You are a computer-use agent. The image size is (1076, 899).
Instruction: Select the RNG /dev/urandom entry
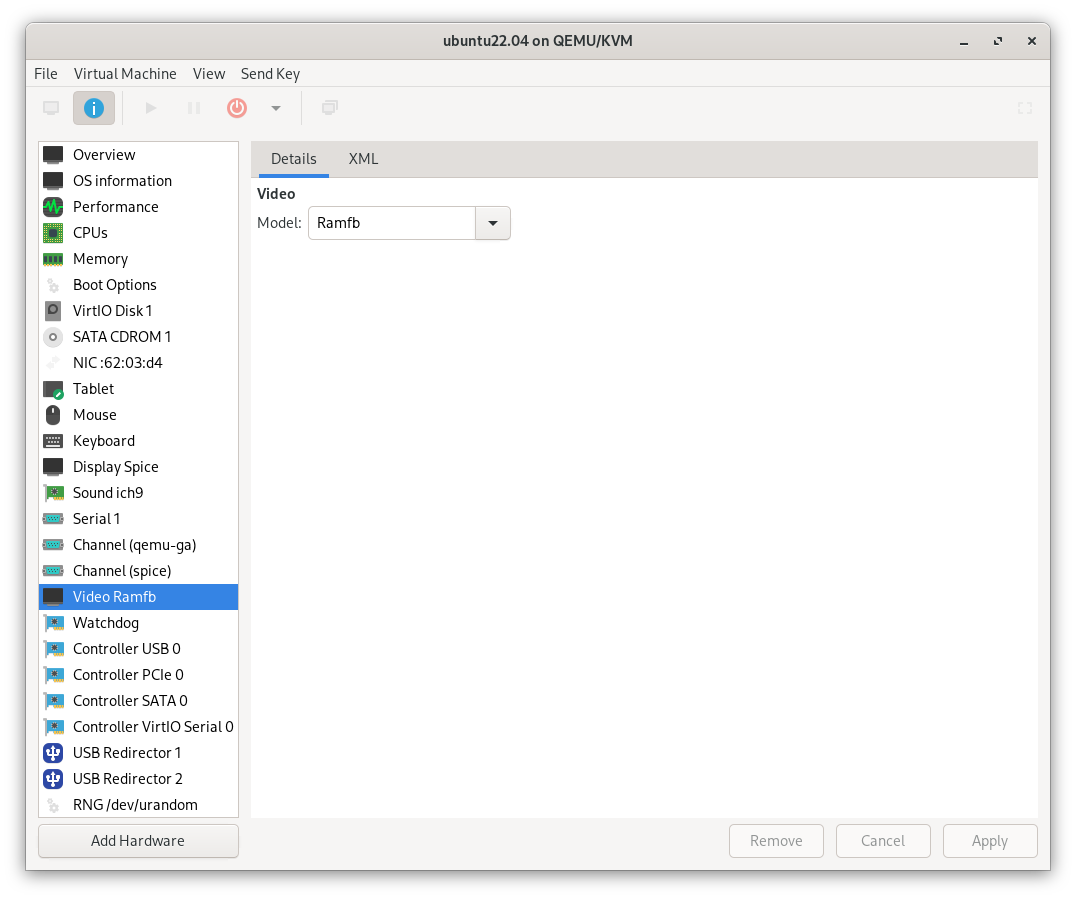(x=139, y=805)
